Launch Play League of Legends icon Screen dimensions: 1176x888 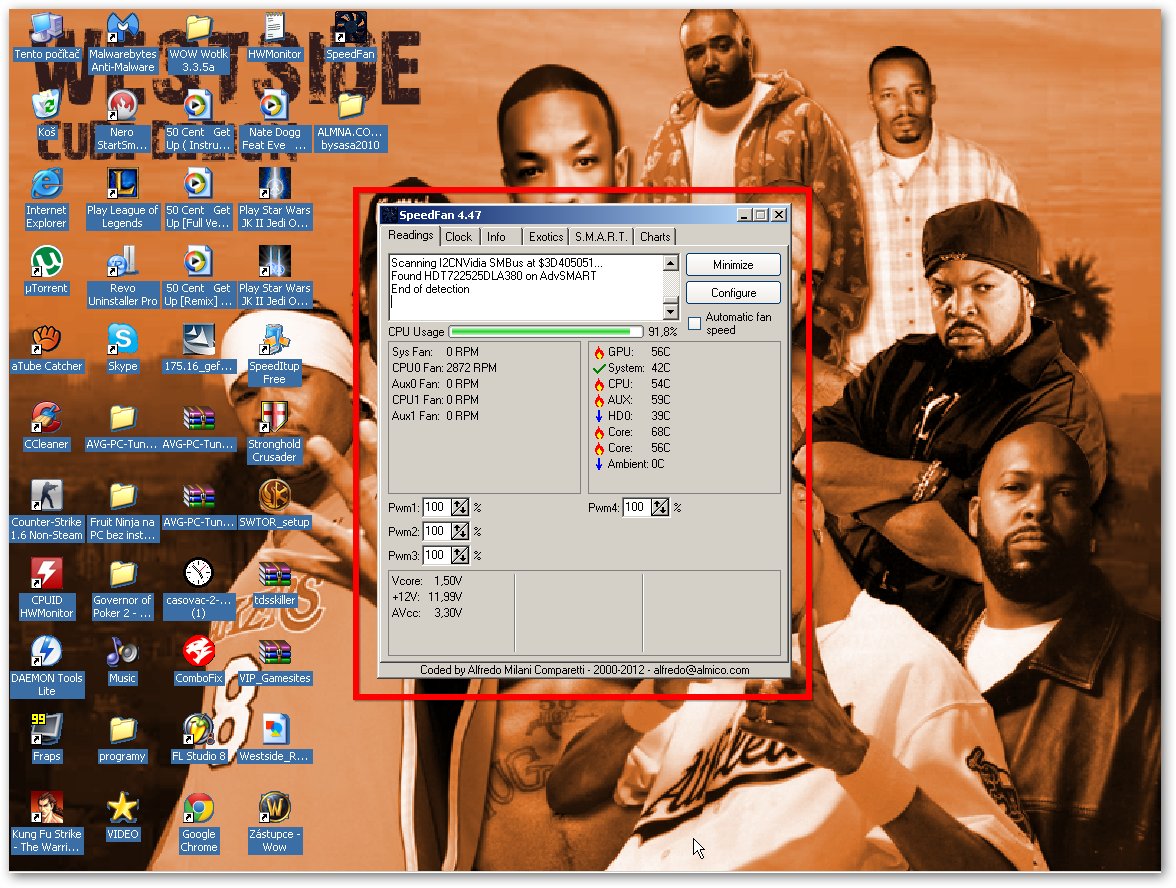point(122,199)
